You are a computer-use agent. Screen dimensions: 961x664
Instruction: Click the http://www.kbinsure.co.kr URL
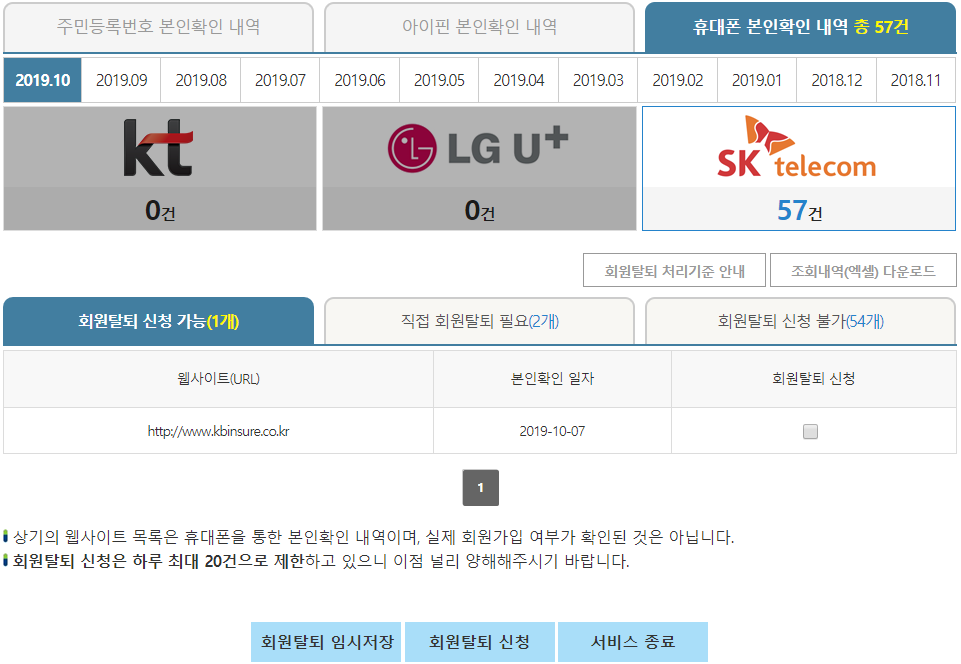coord(218,431)
